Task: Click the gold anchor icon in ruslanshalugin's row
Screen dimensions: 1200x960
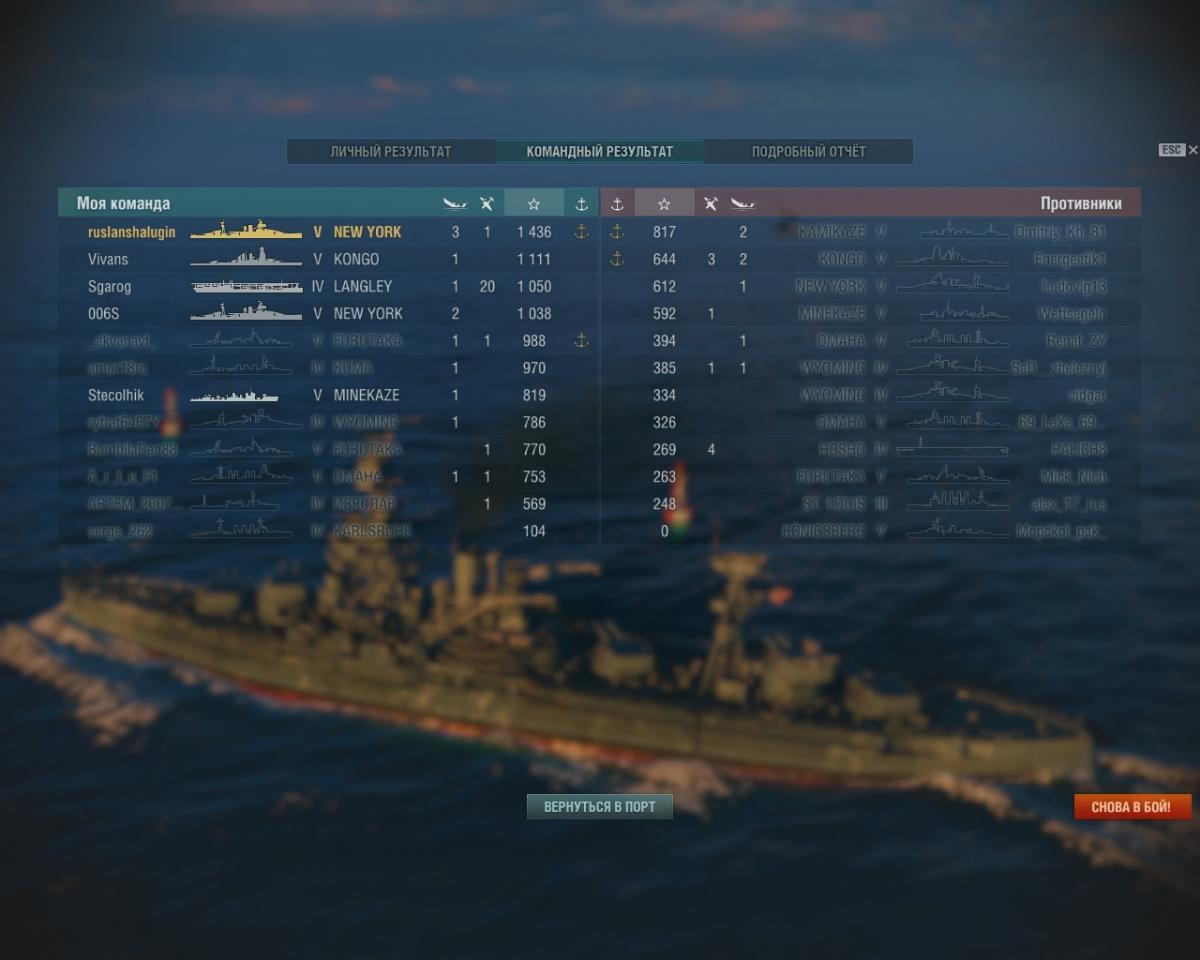Action: (x=582, y=232)
